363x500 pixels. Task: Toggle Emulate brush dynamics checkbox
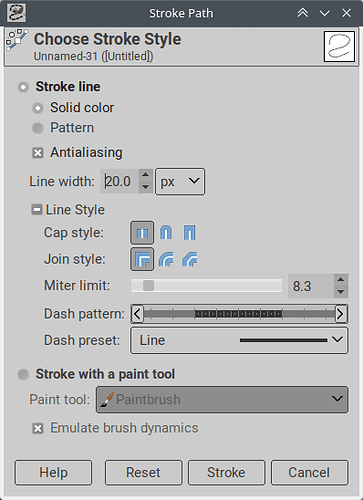click(x=38, y=428)
